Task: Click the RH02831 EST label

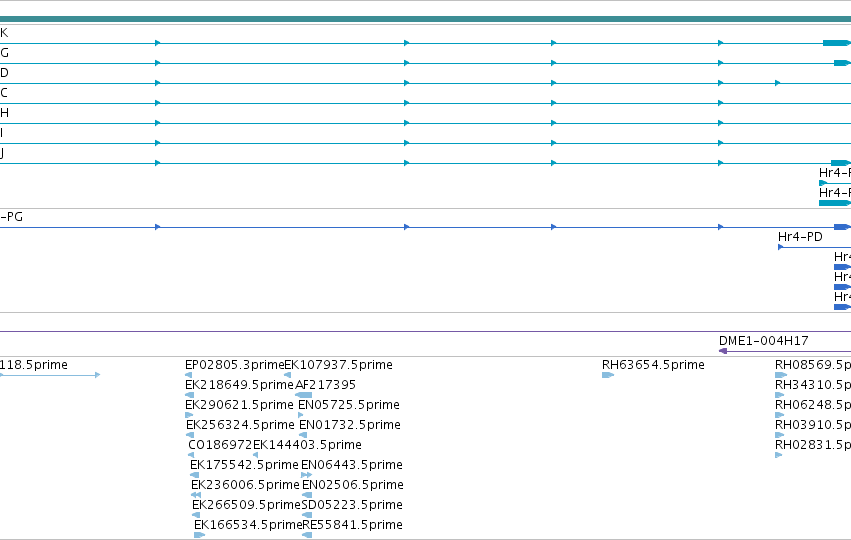Action: tap(813, 445)
